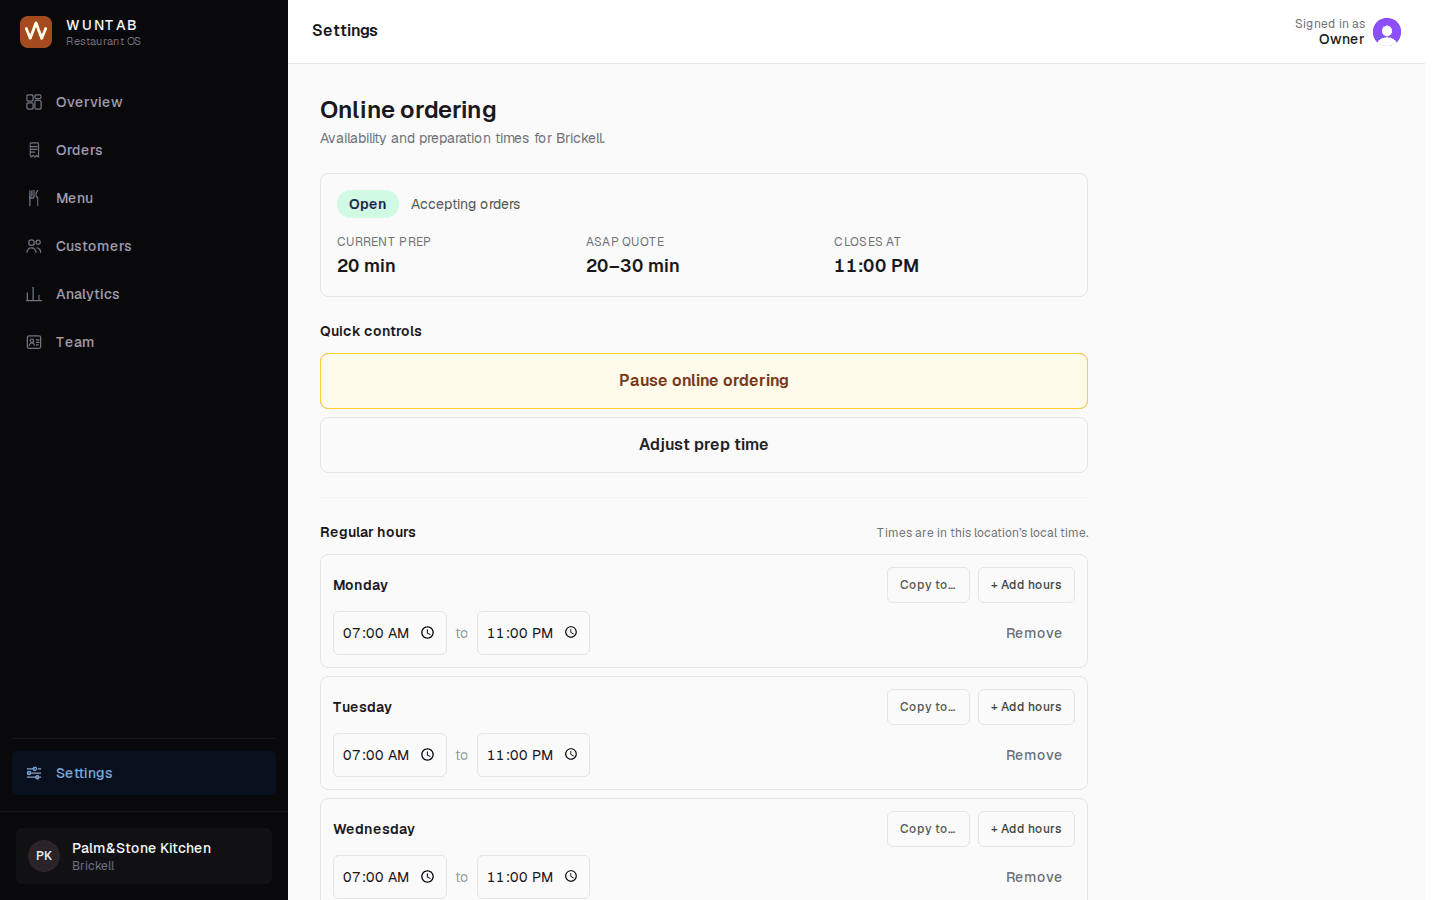Click clock icon in Monday closing time
1440x900 pixels.
[571, 633]
